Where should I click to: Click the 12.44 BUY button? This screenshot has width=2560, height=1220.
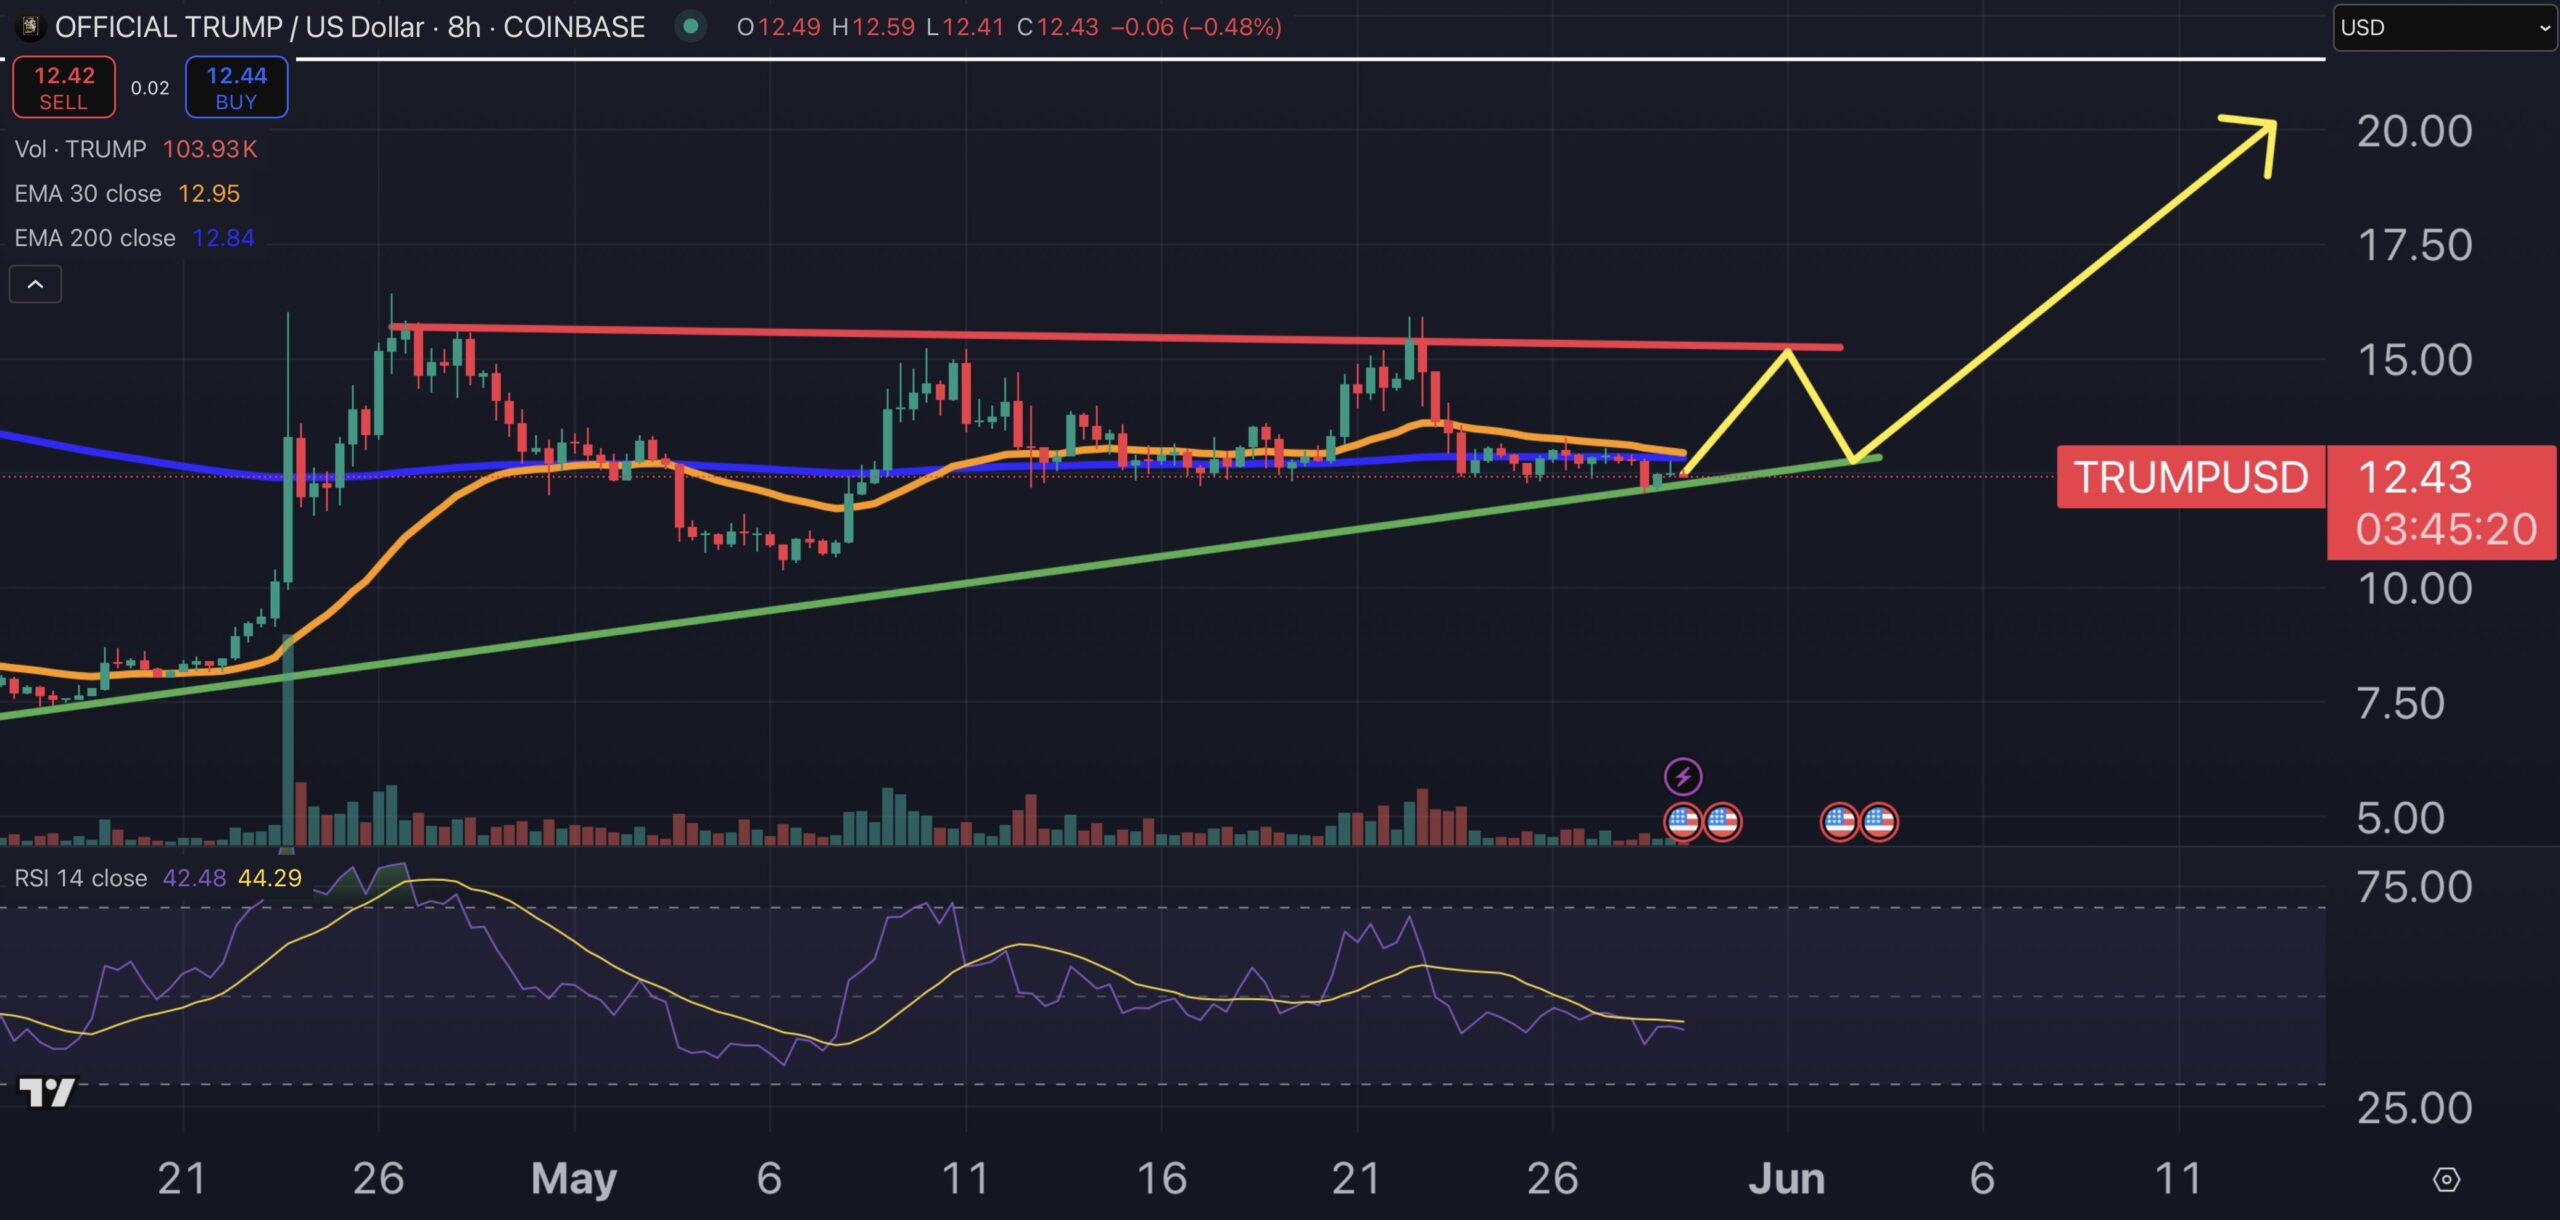tap(236, 88)
